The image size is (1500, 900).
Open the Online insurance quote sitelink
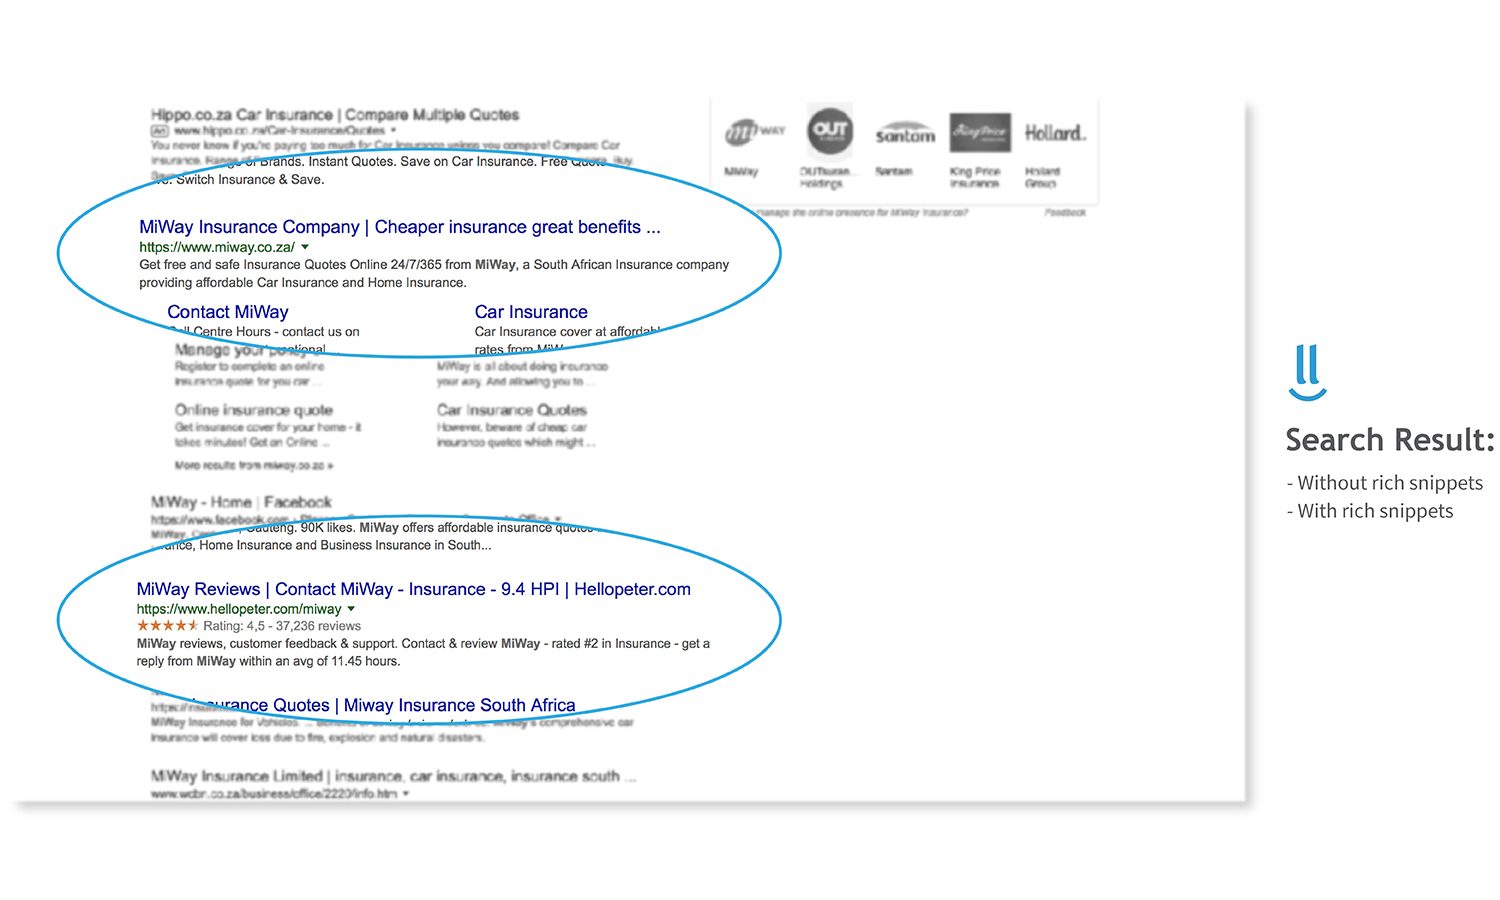(254, 410)
